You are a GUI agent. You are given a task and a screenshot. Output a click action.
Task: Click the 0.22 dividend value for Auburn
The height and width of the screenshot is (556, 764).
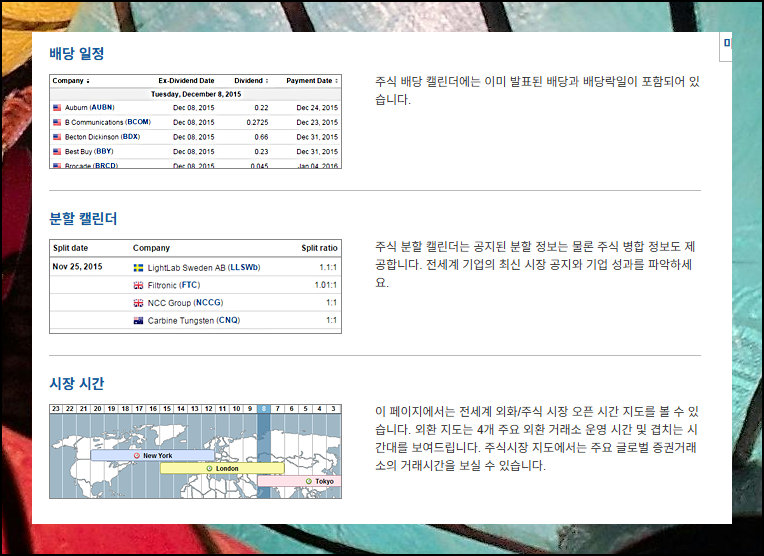click(x=261, y=108)
